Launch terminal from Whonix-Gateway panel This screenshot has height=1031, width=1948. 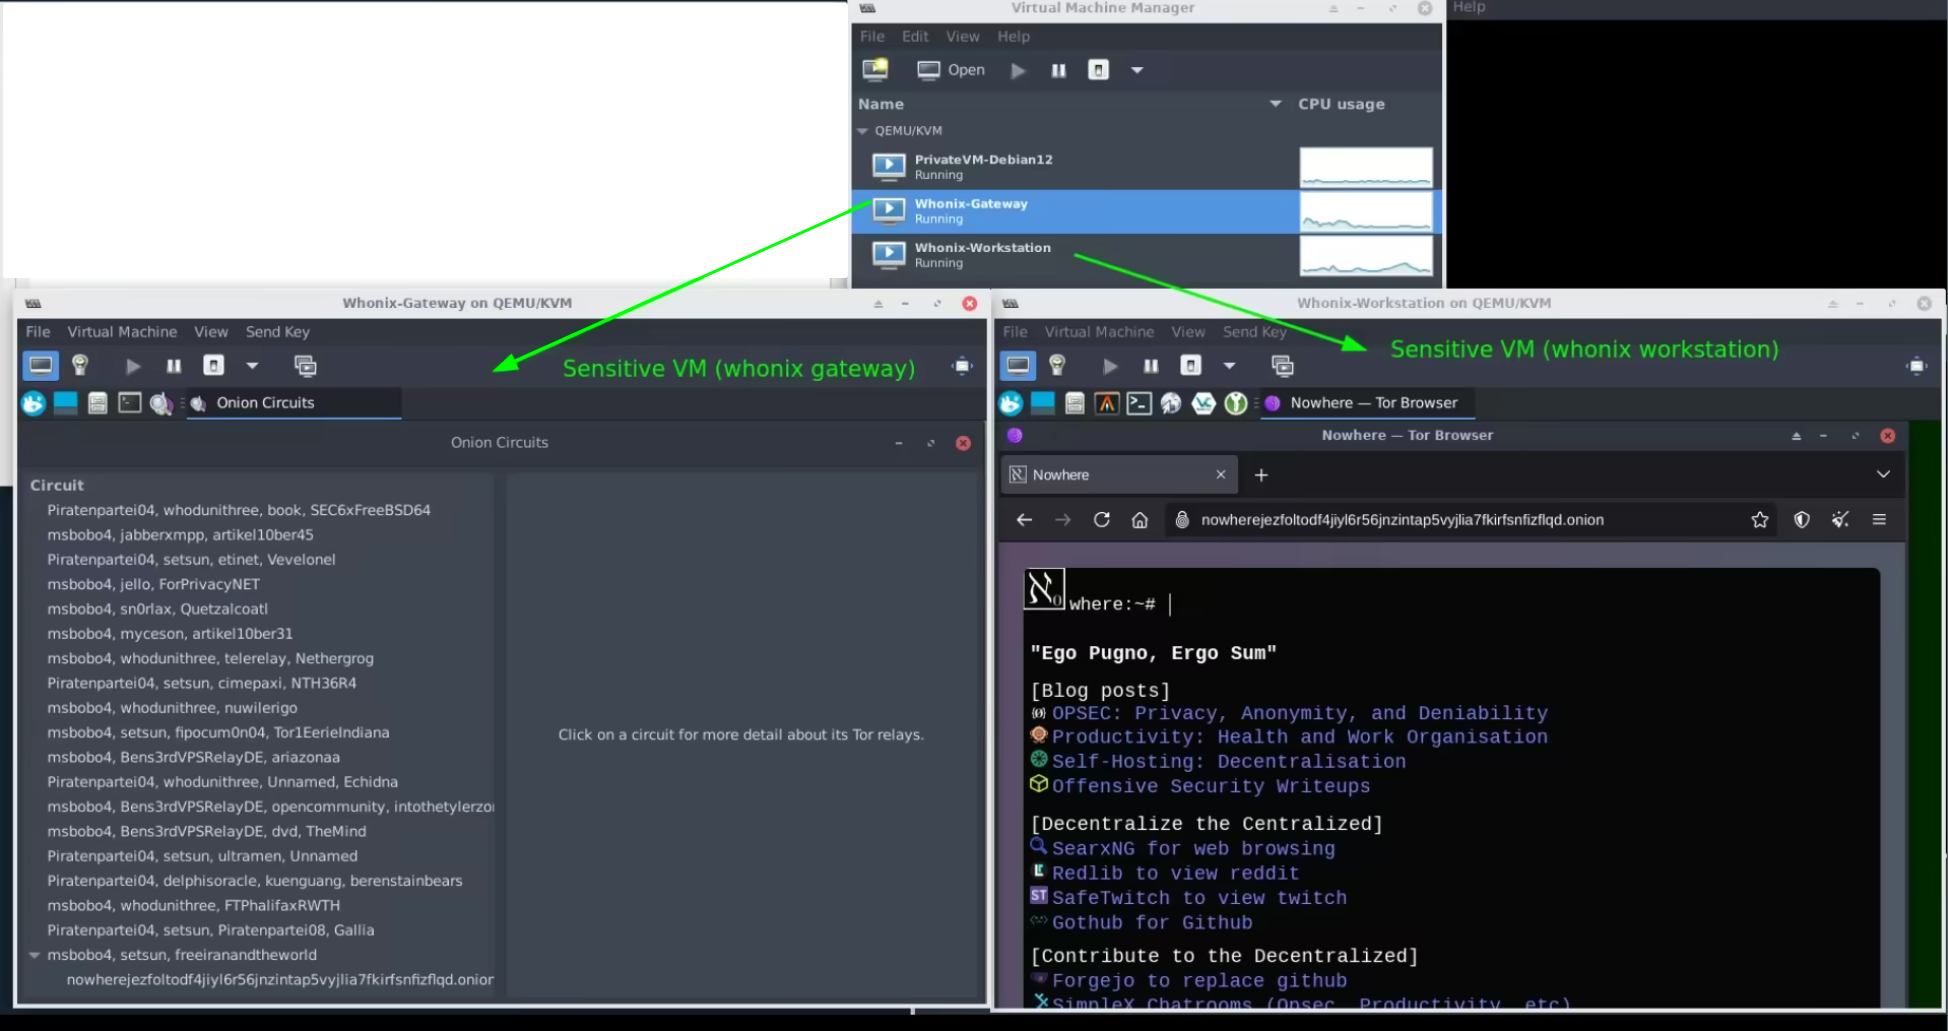click(x=130, y=403)
